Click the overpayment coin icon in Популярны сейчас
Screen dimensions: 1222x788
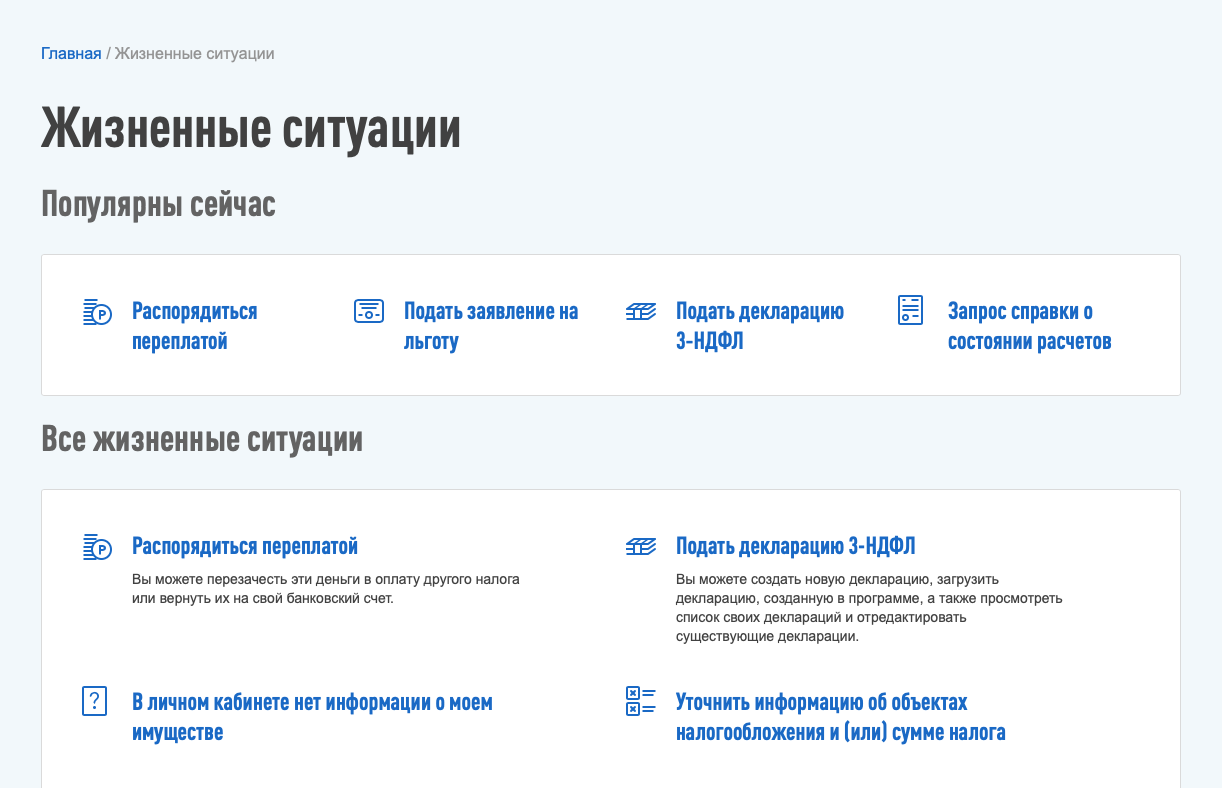coord(97,312)
